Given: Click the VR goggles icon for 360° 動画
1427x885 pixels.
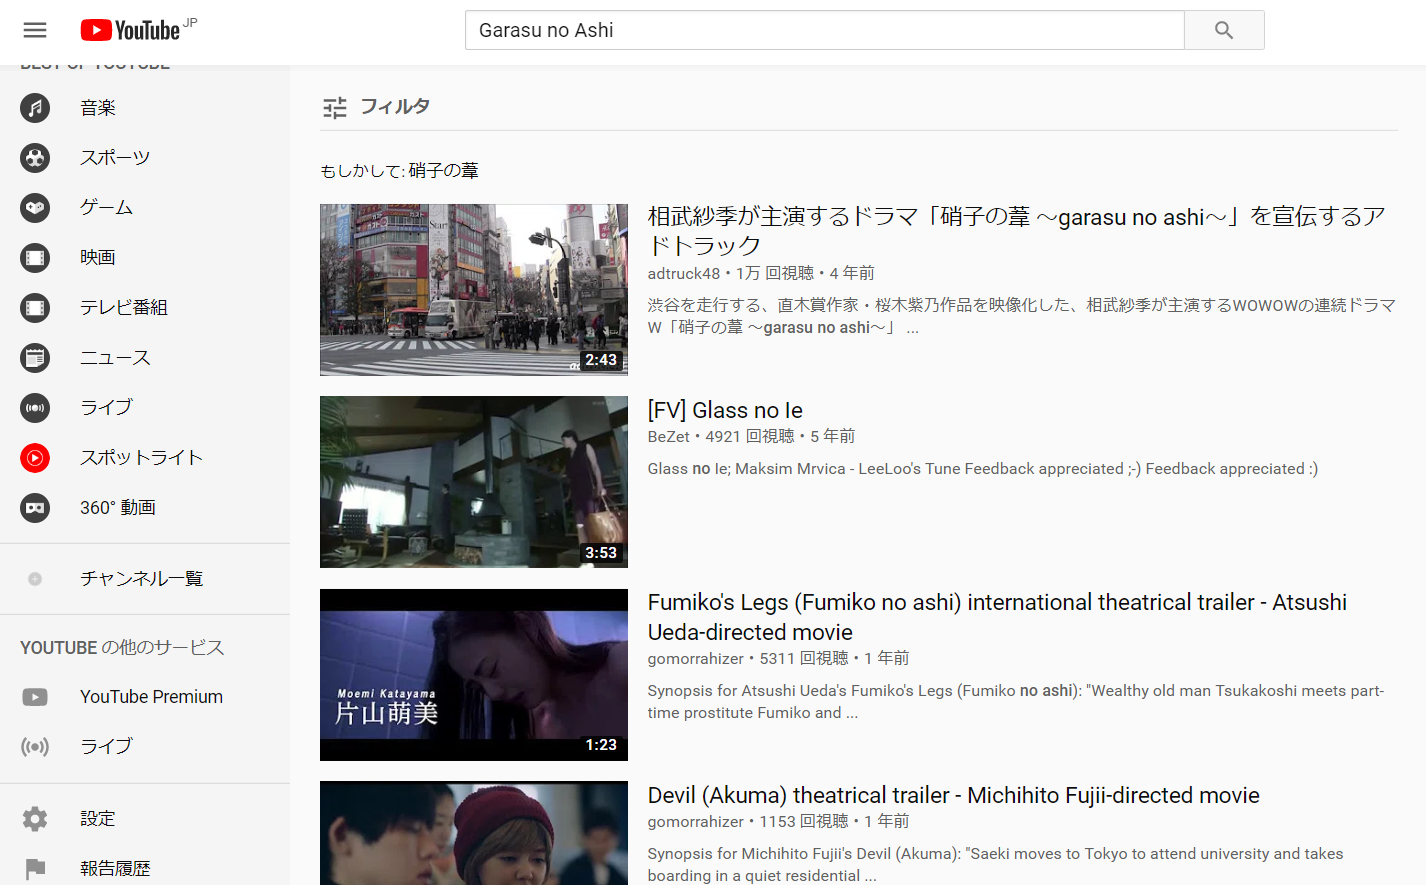Looking at the screenshot, I should [x=35, y=507].
